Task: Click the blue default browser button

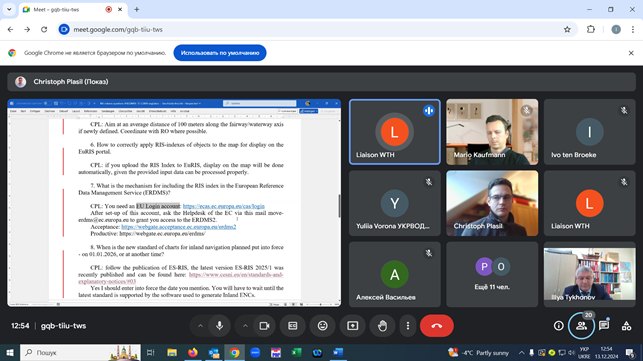Action: click(220, 53)
